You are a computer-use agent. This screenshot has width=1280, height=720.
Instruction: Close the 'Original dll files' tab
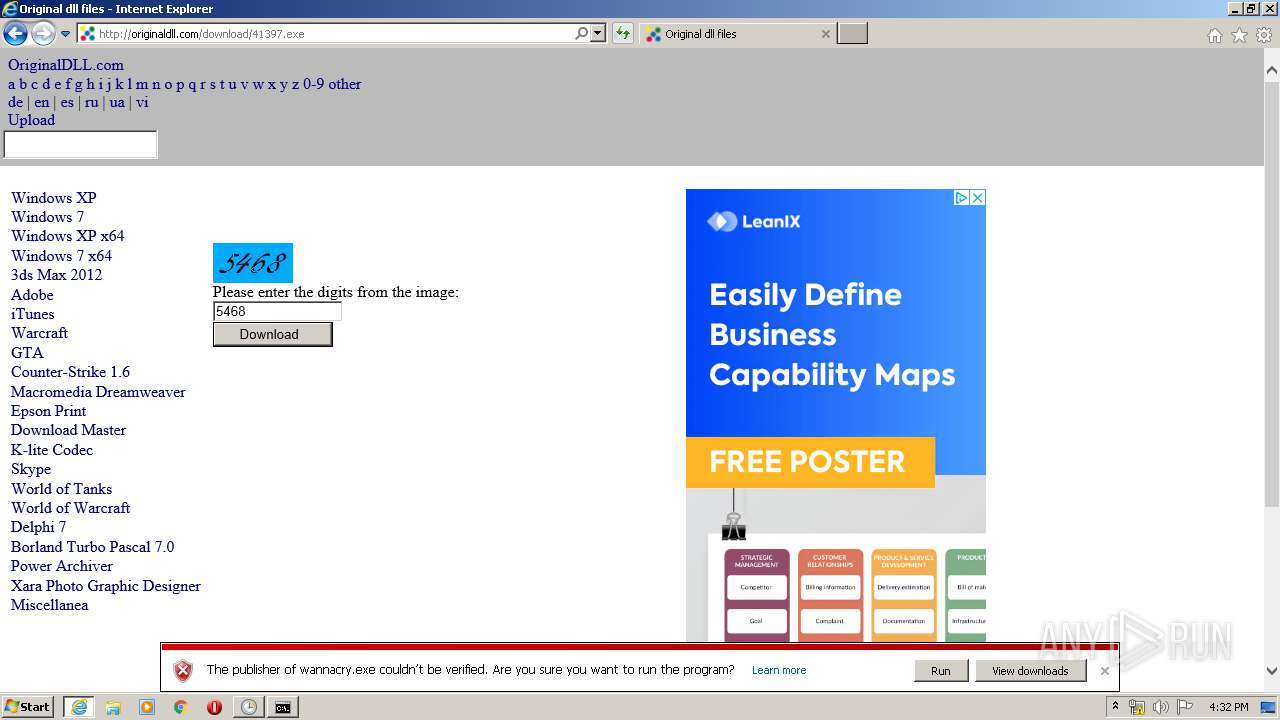[x=825, y=34]
